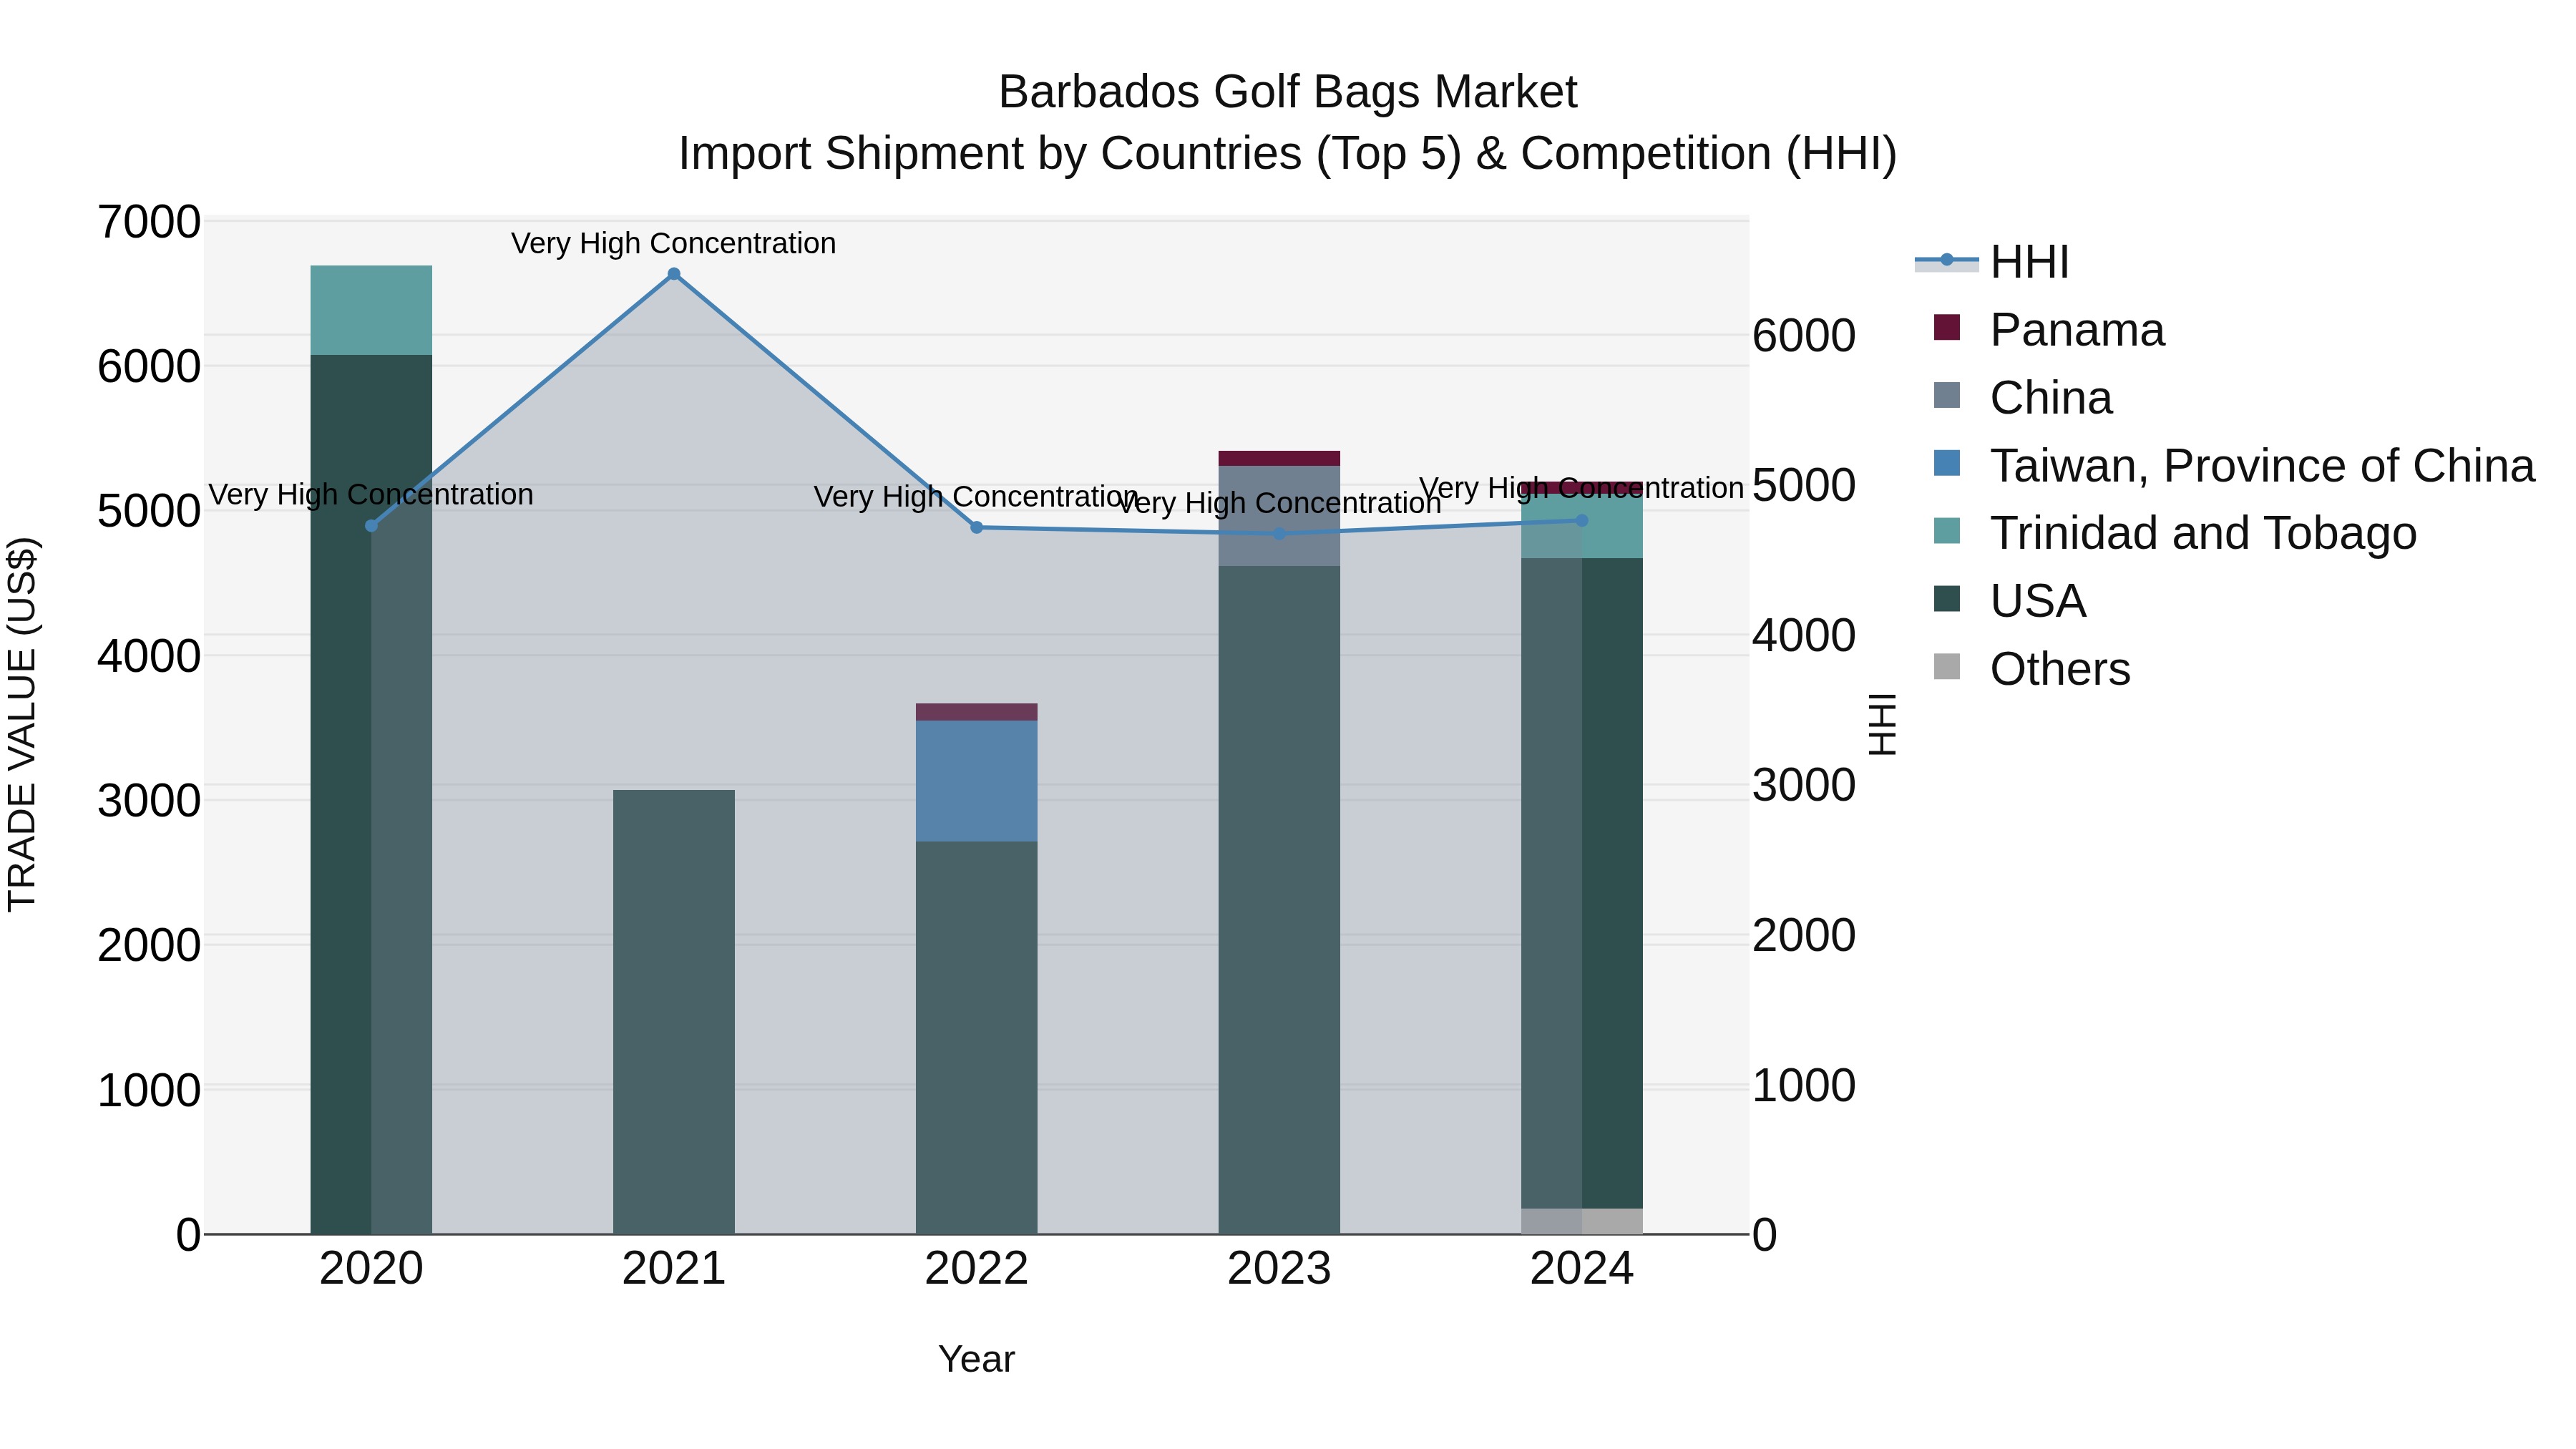Click the 2023 Very High Concentration annotation
2576x1449 pixels.
pos(1280,503)
